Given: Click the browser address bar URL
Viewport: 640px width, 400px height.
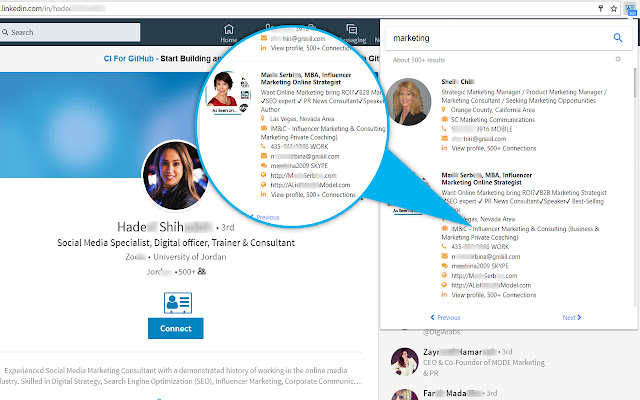Looking at the screenshot, I should click(x=53, y=8).
